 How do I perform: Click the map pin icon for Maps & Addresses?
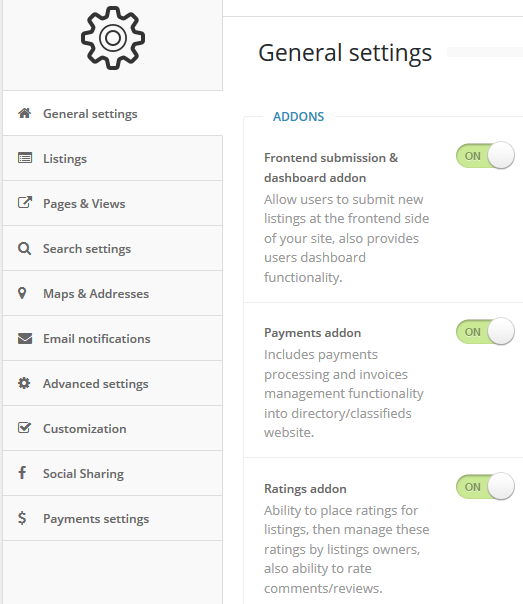click(22, 293)
